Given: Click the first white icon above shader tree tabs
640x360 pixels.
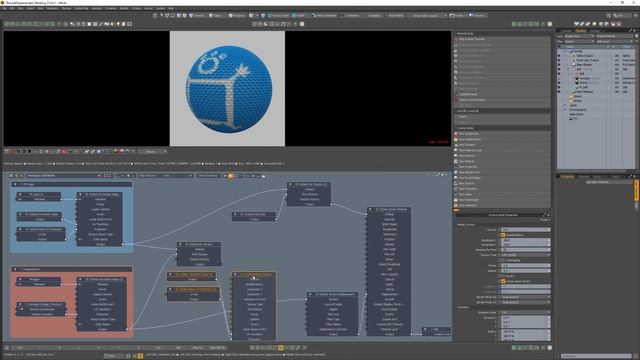Looking at the screenshot, I should 576,24.
